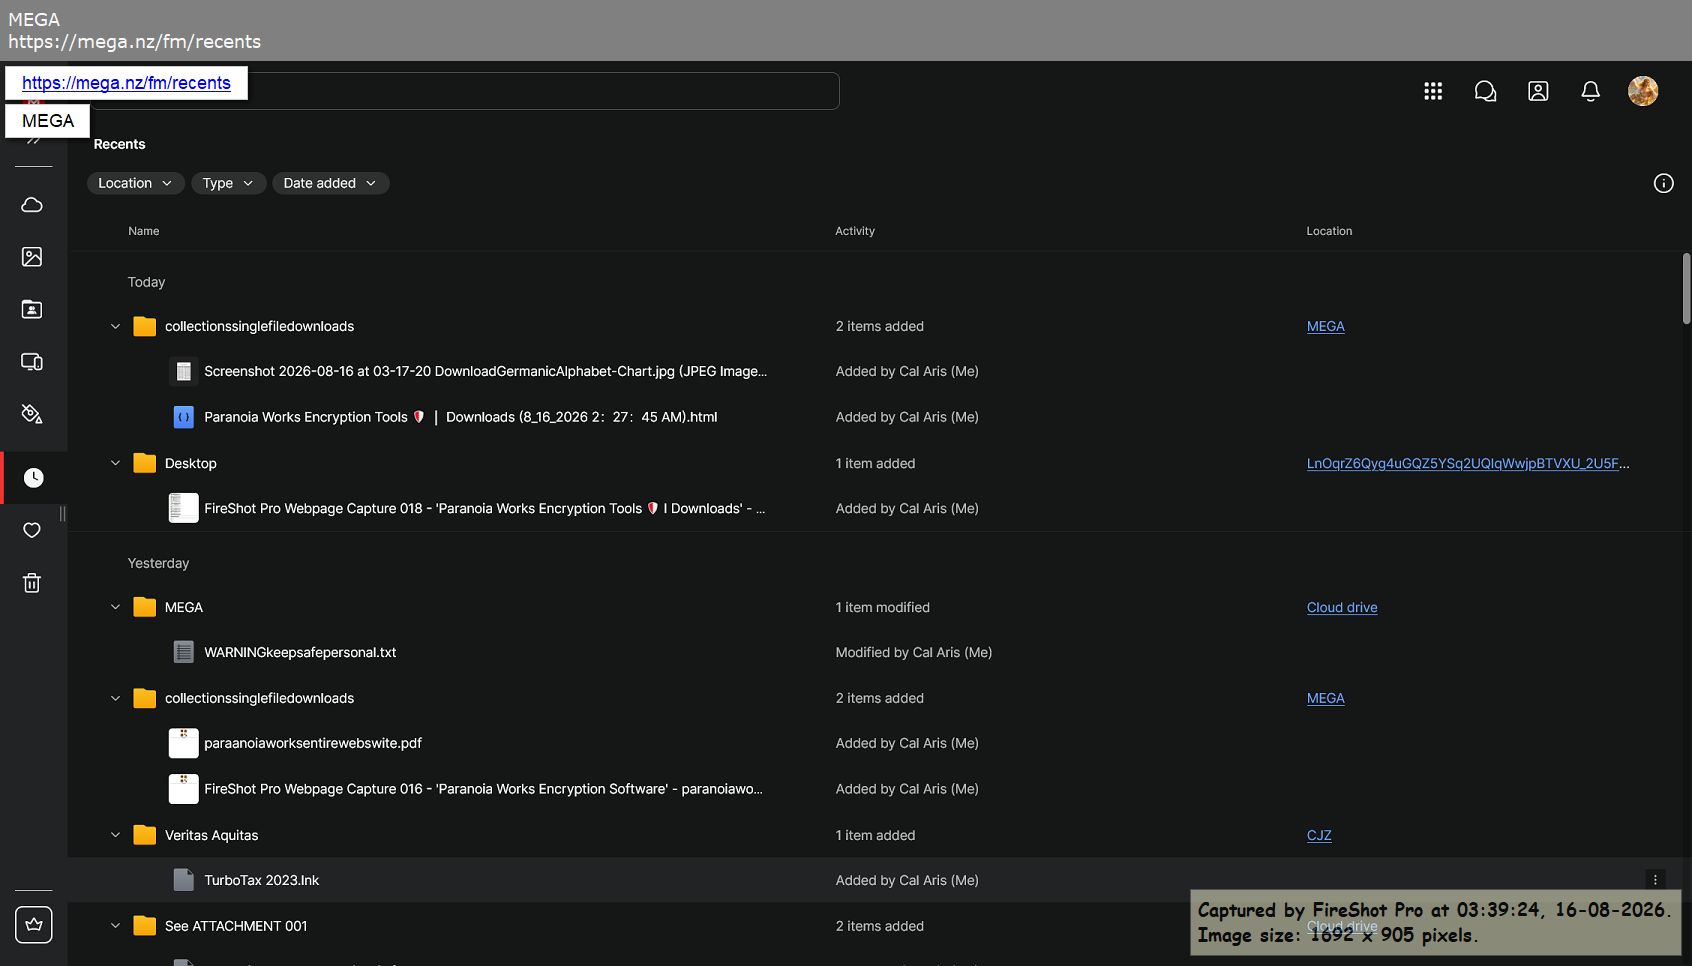This screenshot has width=1692, height=966.
Task: Click the See ATTACHMENT 001 folder icon
Action: (144, 926)
